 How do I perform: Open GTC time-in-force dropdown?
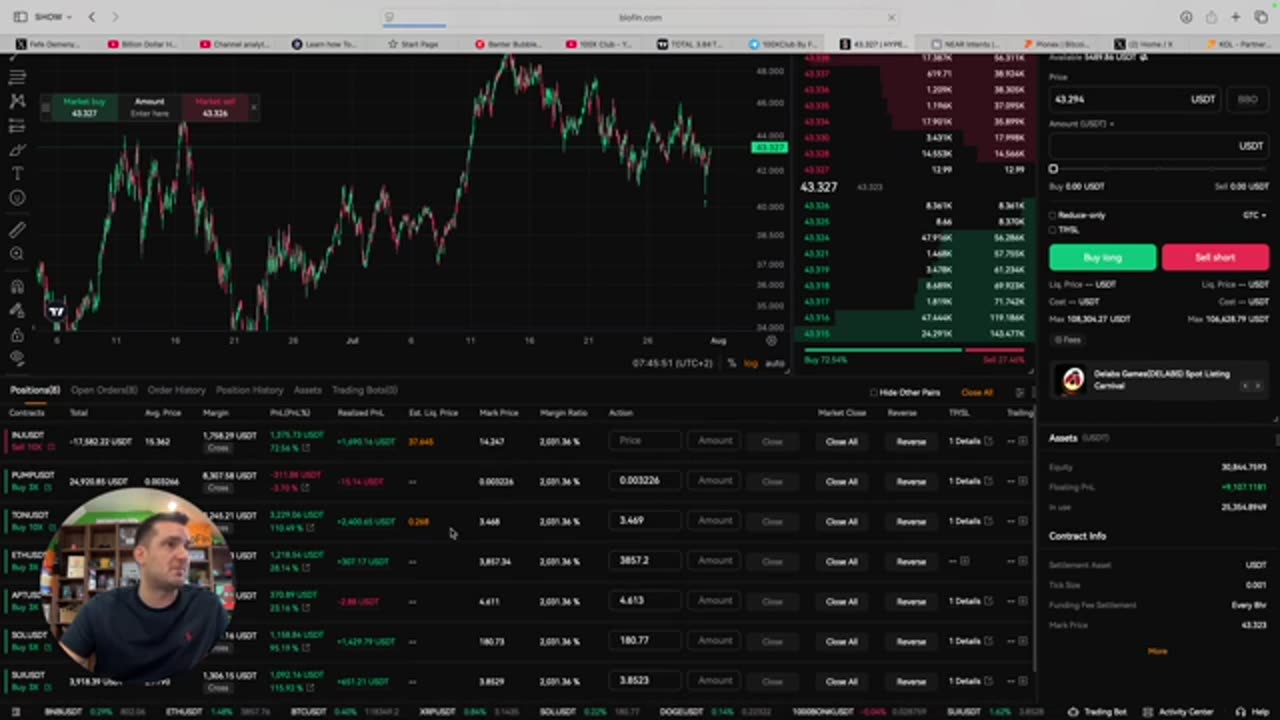1255,215
